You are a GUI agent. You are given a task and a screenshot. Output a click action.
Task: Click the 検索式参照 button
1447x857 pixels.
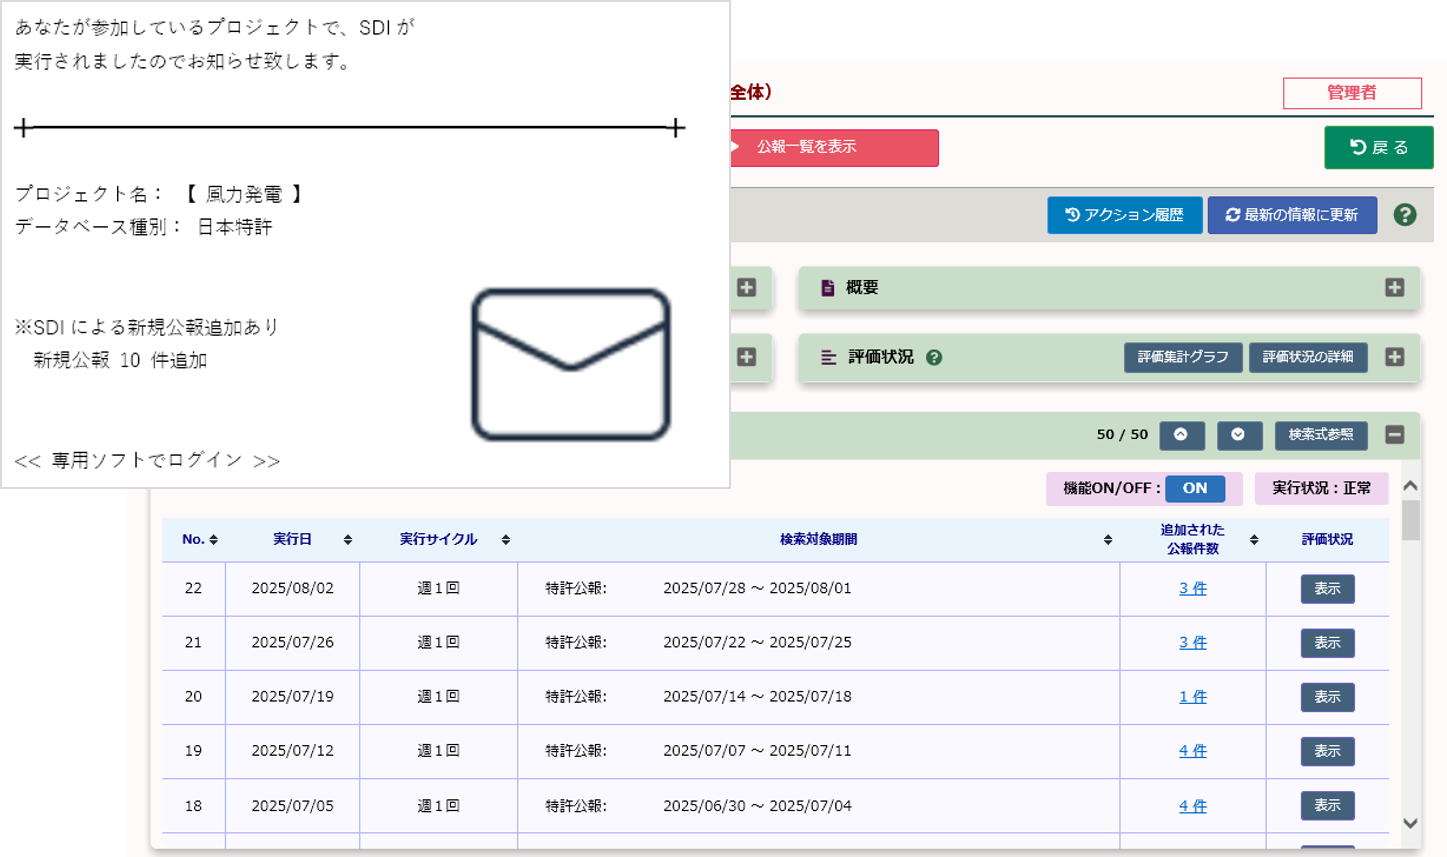pyautogui.click(x=1321, y=435)
